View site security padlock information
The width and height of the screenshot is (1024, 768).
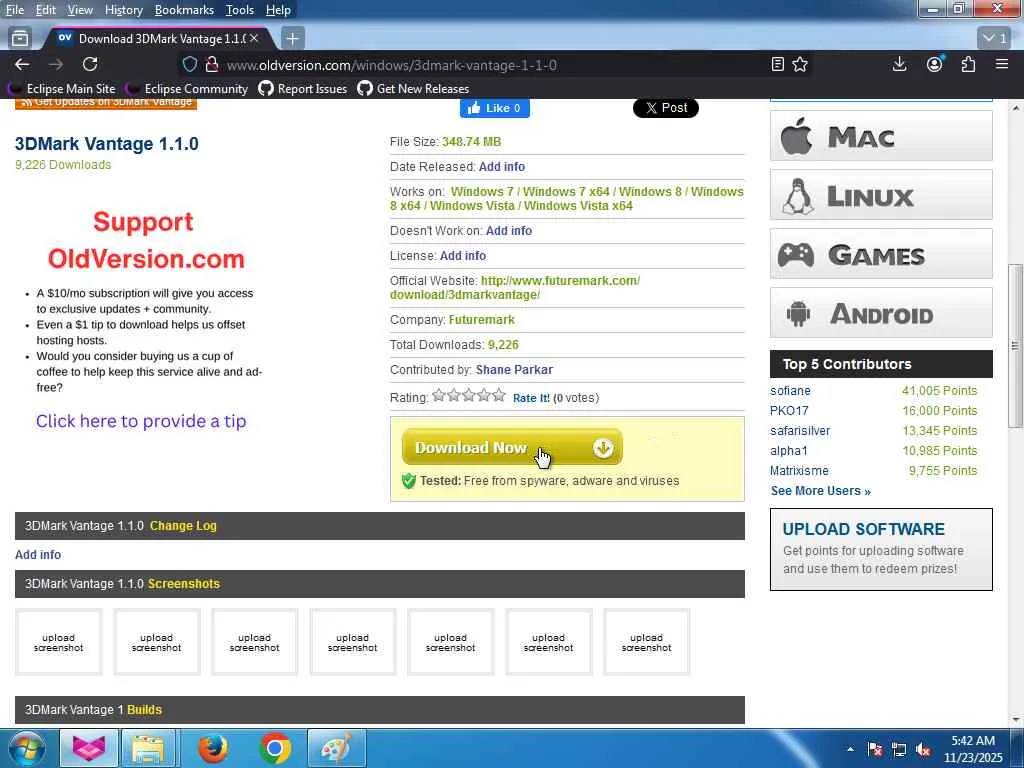212,65
